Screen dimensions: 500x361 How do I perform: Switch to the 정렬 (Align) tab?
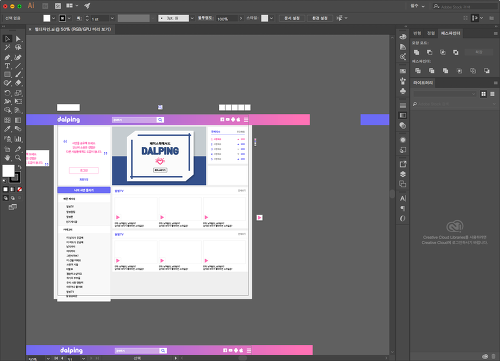point(431,33)
